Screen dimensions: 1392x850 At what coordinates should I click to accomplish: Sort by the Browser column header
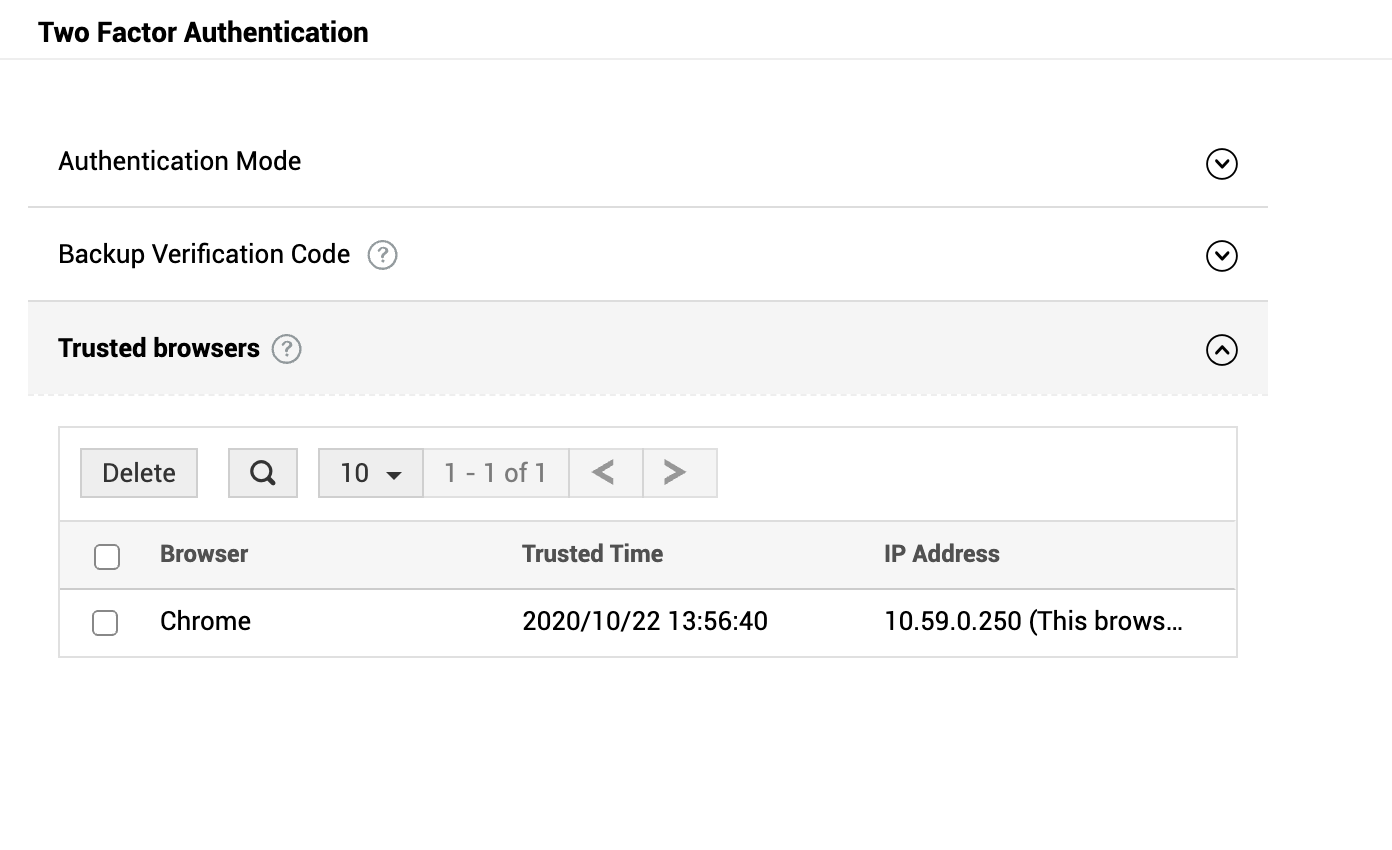pyautogui.click(x=204, y=554)
